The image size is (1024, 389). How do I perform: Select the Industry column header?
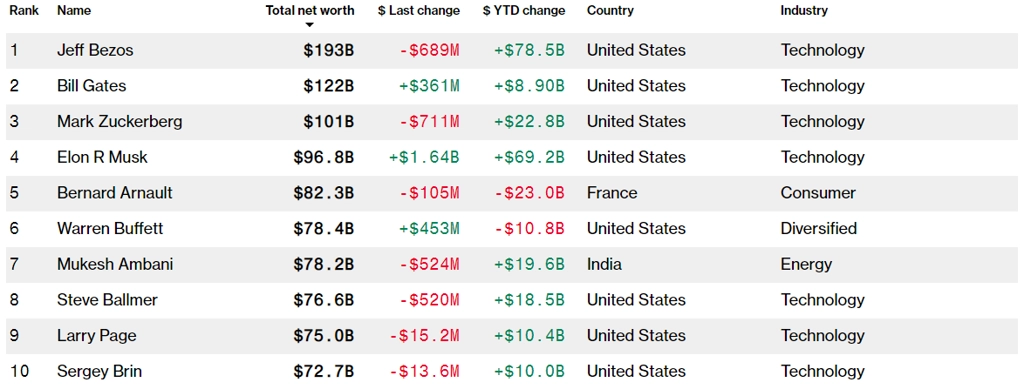pos(804,10)
